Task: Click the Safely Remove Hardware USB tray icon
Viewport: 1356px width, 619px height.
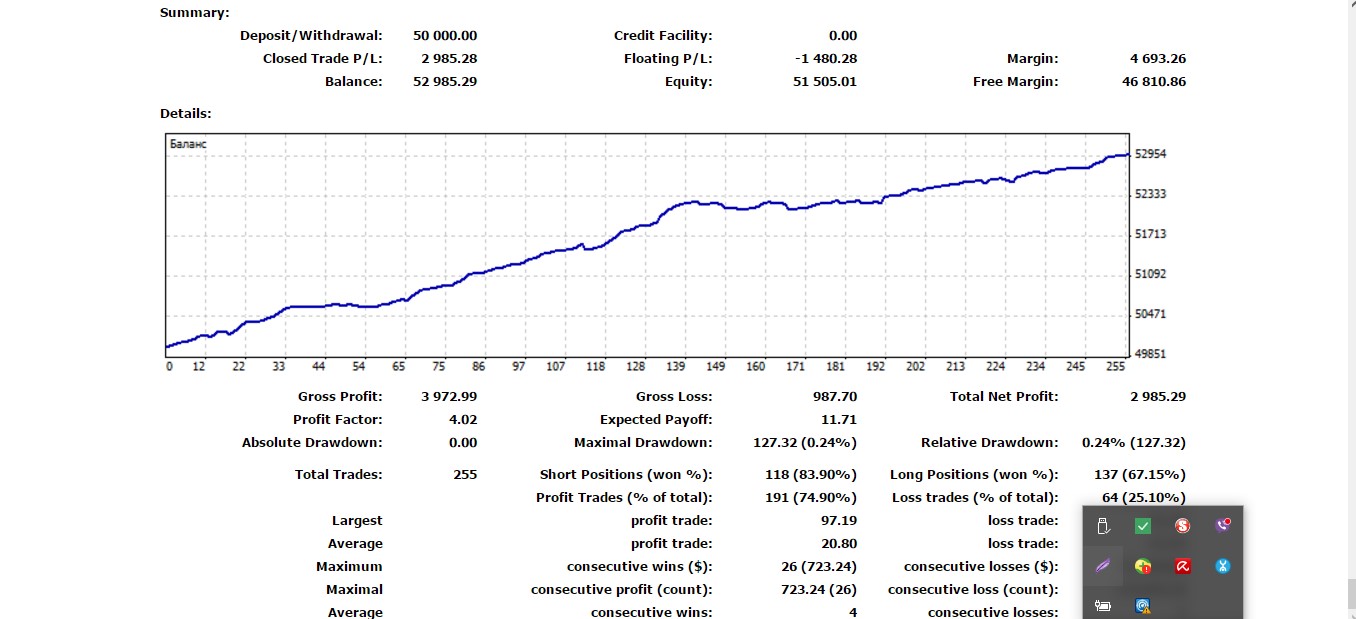Action: [x=1103, y=526]
